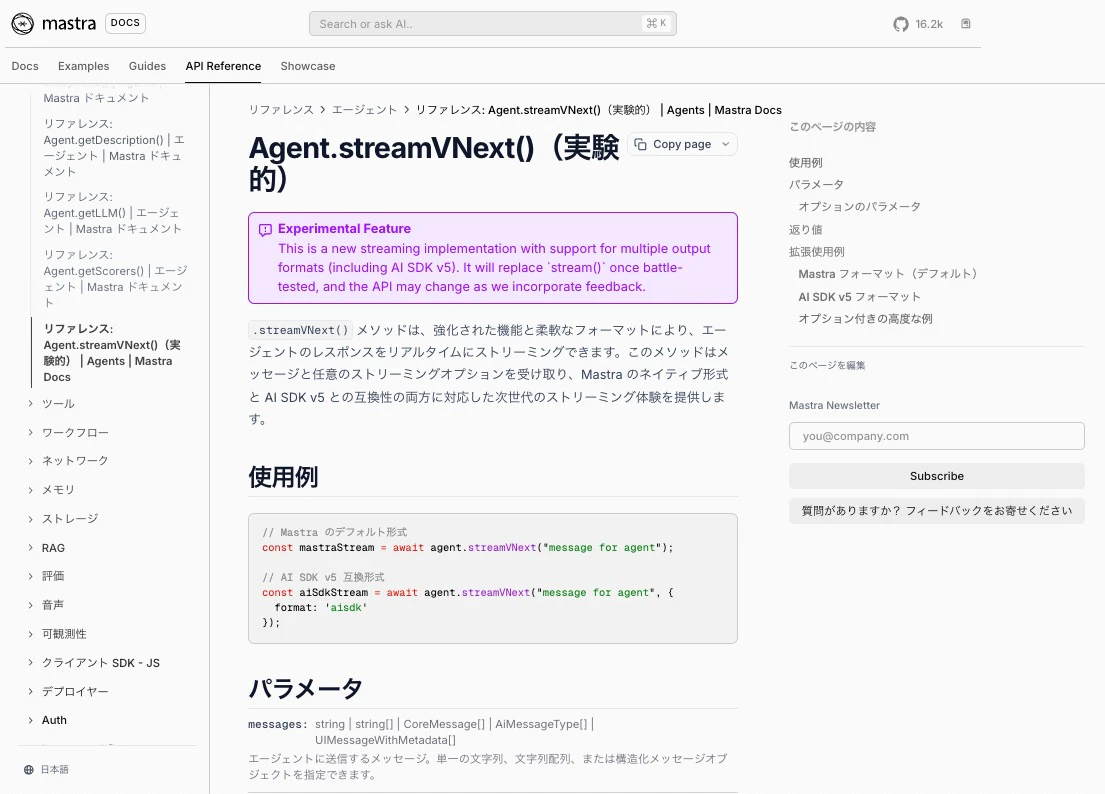Click format: 'aisdk' line in code block

coord(321,607)
